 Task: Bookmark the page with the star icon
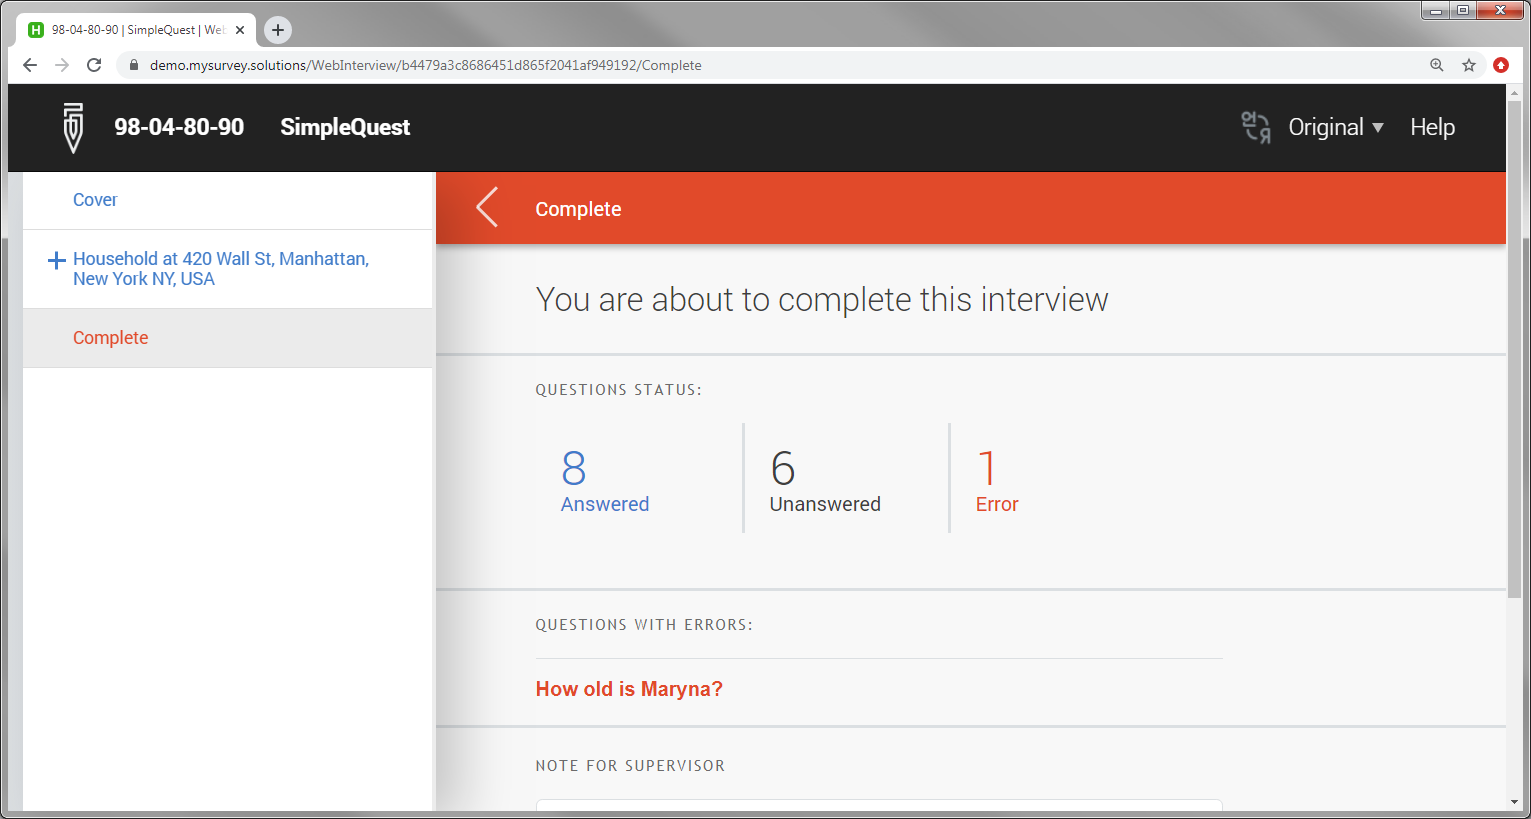pos(1469,65)
